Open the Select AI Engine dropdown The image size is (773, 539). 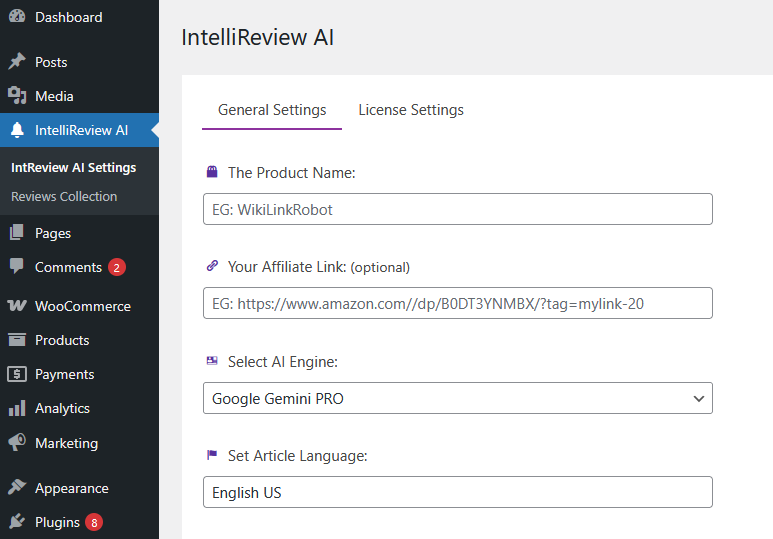[x=457, y=399]
